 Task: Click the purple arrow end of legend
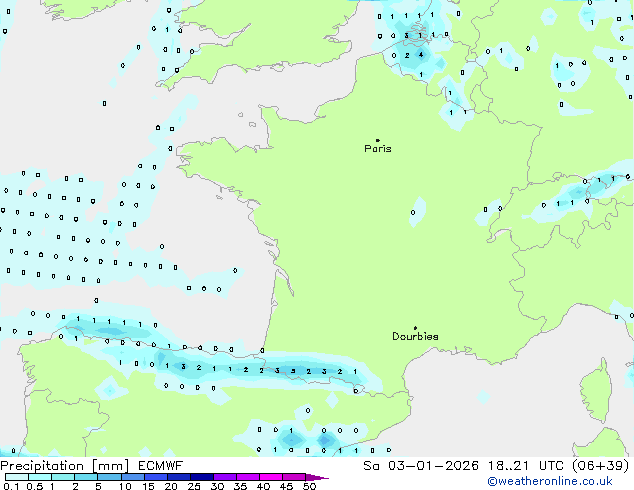click(317, 477)
